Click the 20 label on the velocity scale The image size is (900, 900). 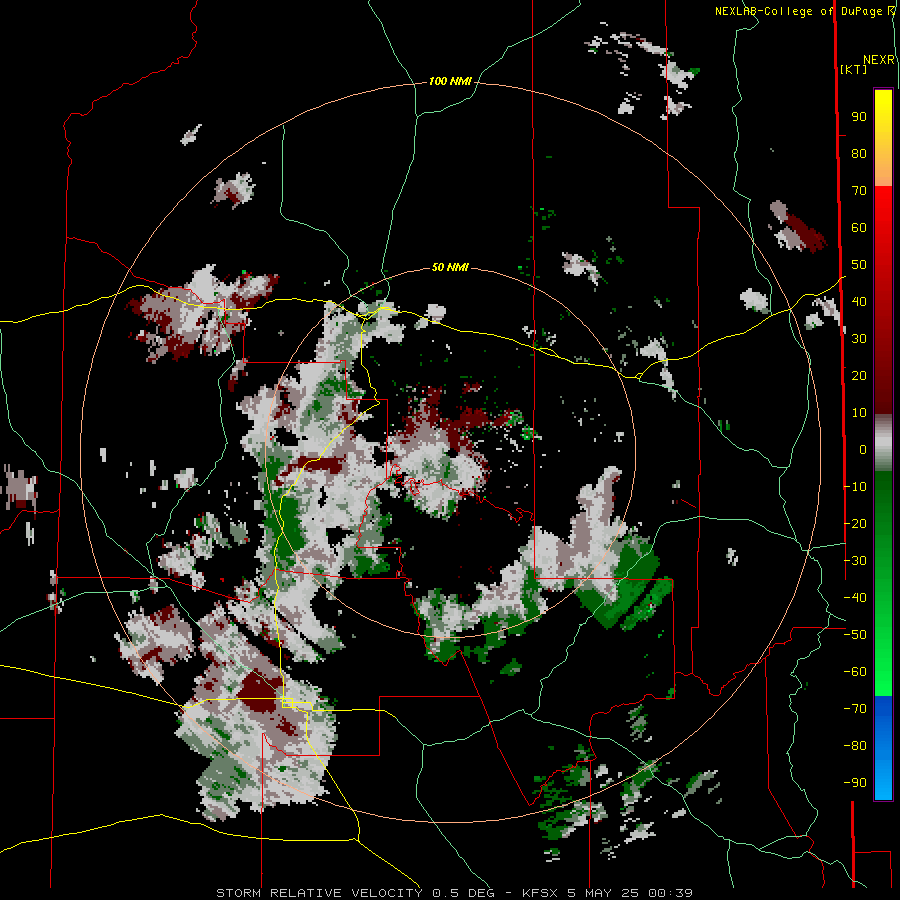coord(859,375)
